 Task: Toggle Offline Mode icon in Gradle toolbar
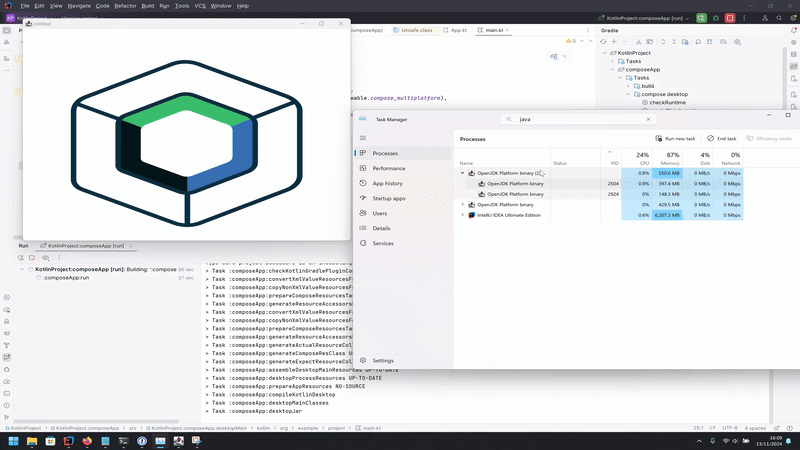pos(723,42)
